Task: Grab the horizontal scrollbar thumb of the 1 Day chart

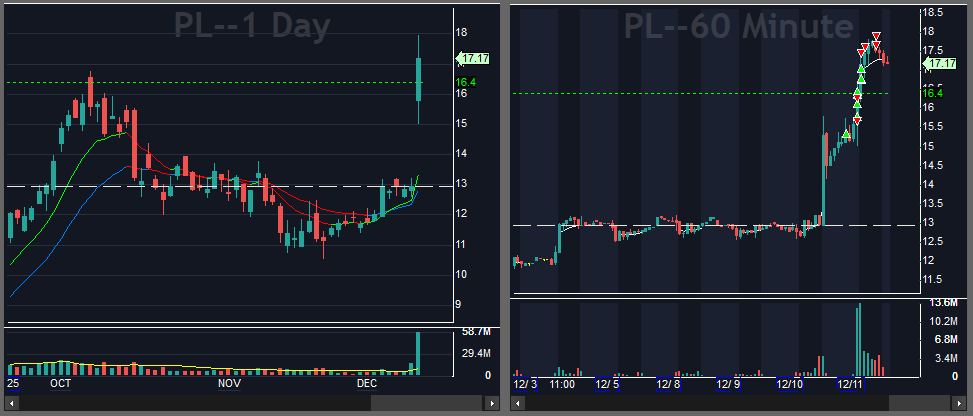Action: coord(427,404)
